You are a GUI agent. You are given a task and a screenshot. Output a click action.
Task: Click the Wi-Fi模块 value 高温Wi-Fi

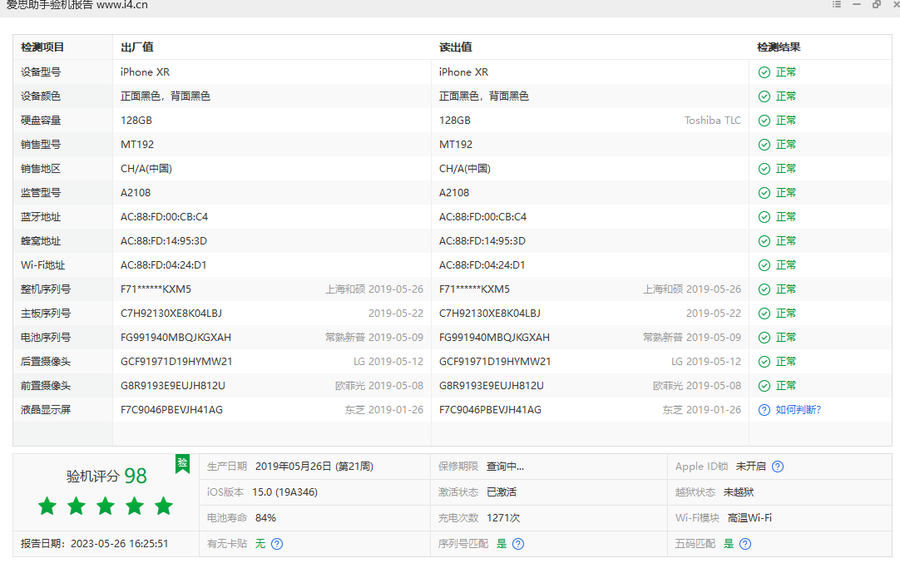pos(750,518)
